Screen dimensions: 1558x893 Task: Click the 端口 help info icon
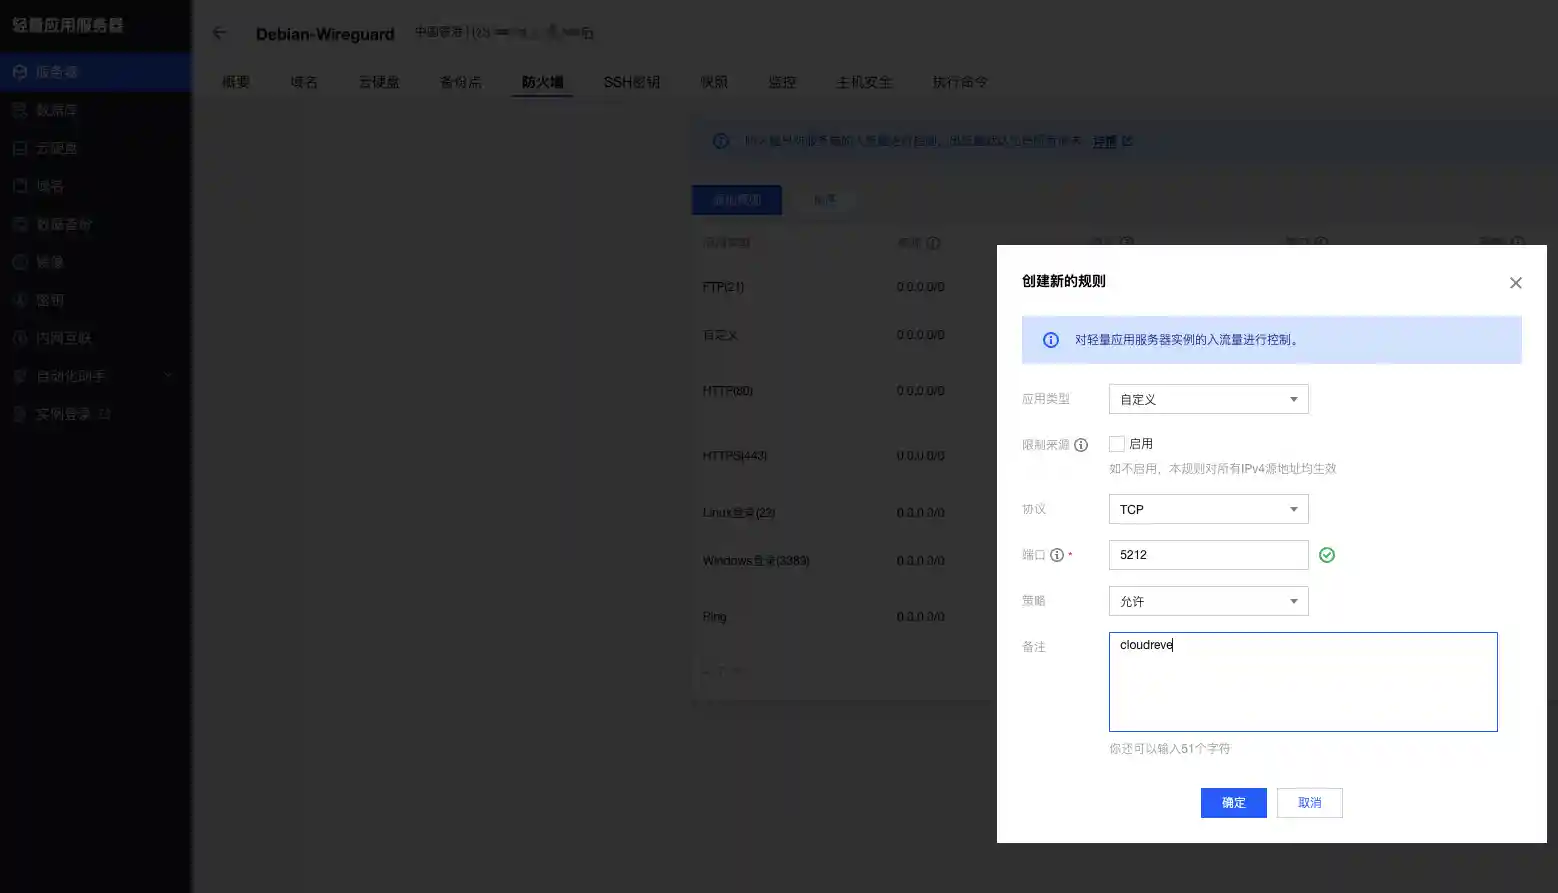[x=1058, y=554]
